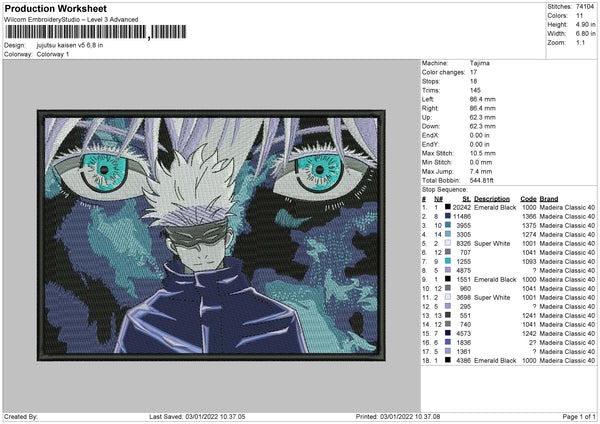Pick the black swatch in stop row 1
600x424 pixels.
click(447, 207)
